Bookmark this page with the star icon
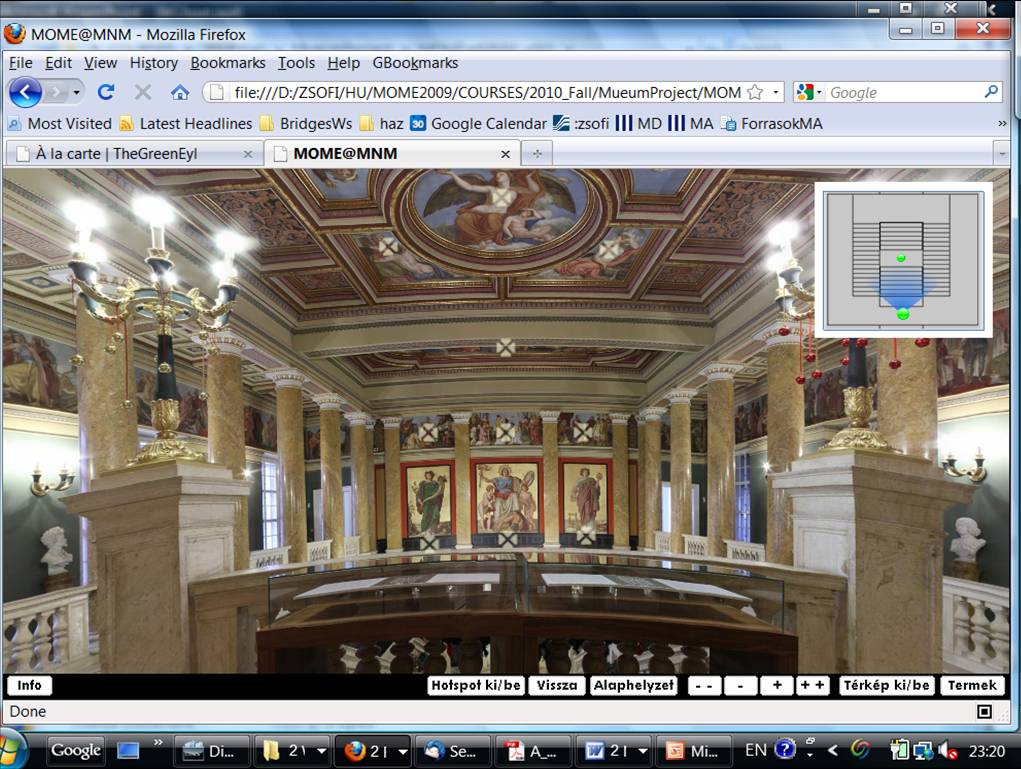The width and height of the screenshot is (1021, 769). (755, 92)
